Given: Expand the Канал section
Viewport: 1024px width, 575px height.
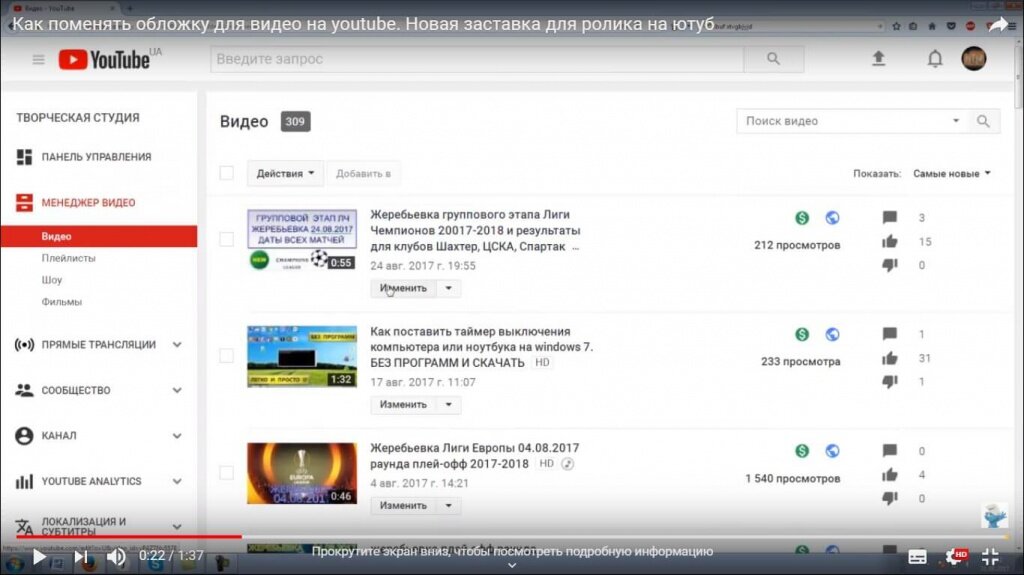Looking at the screenshot, I should point(177,436).
